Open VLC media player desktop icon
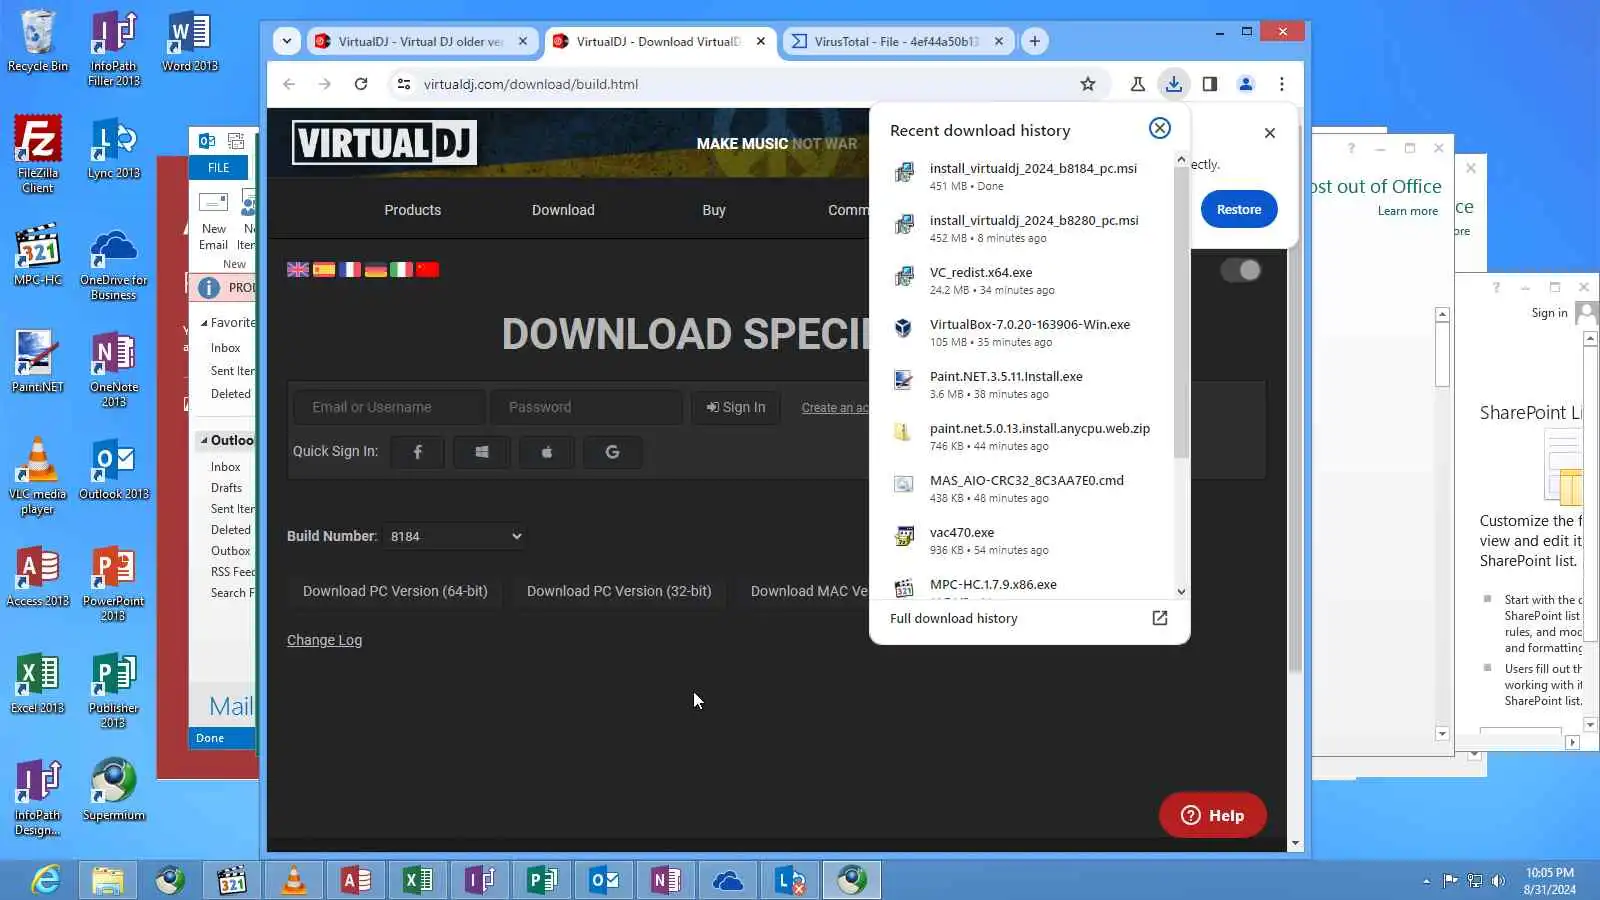1600x900 pixels. [x=38, y=476]
